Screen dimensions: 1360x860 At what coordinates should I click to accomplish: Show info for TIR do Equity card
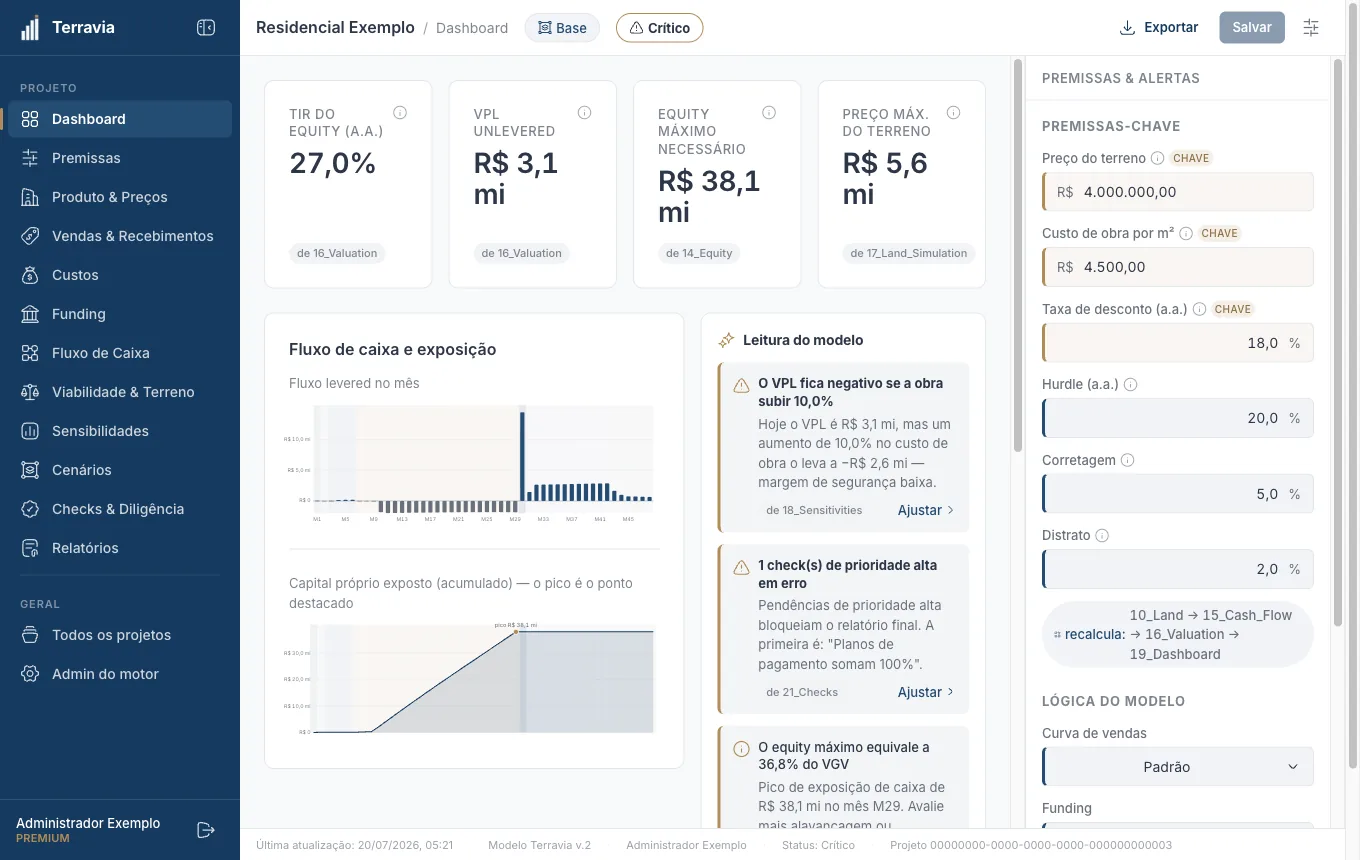pos(400,113)
